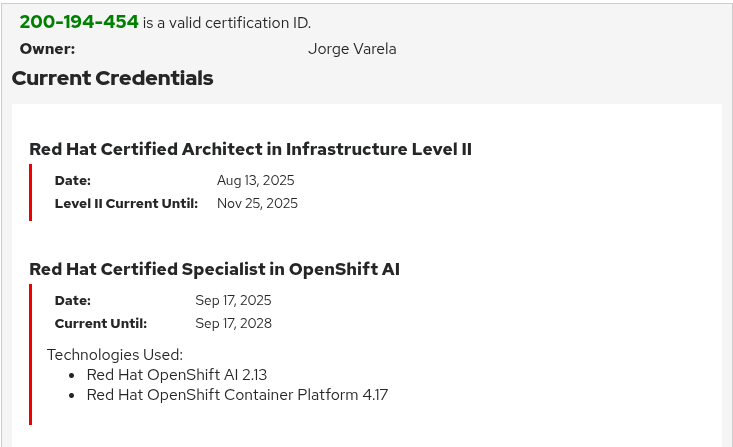Click the Technologies Used label

115,355
